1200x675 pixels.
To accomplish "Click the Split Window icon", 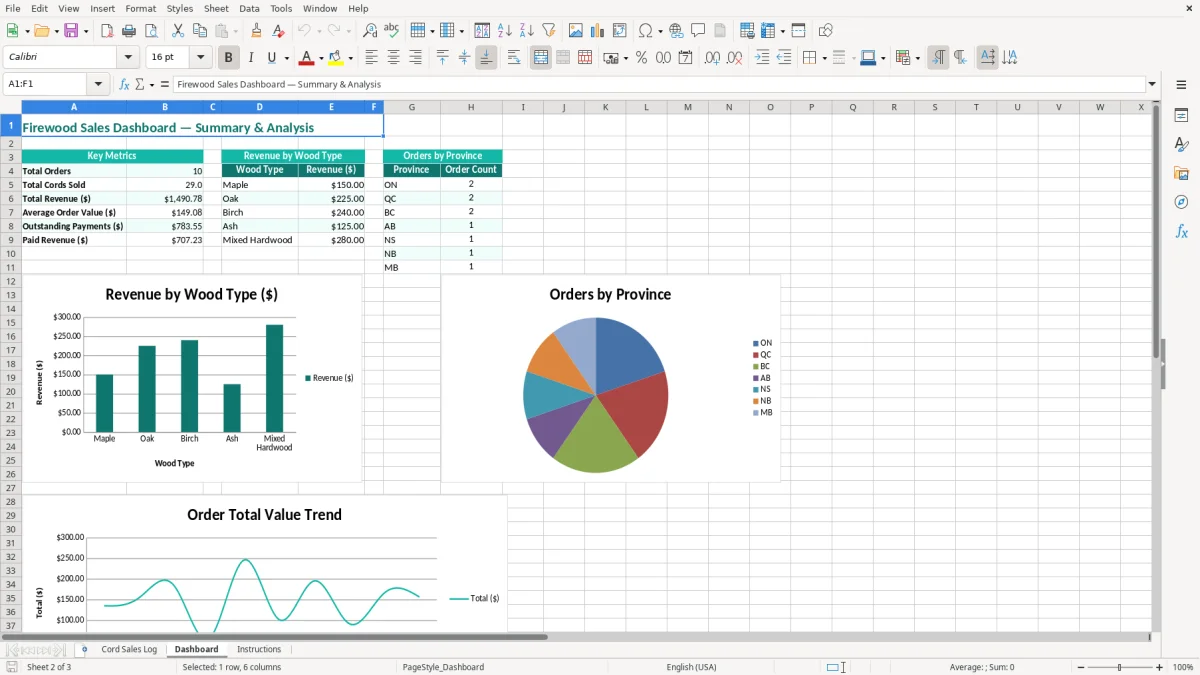I will click(x=799, y=31).
